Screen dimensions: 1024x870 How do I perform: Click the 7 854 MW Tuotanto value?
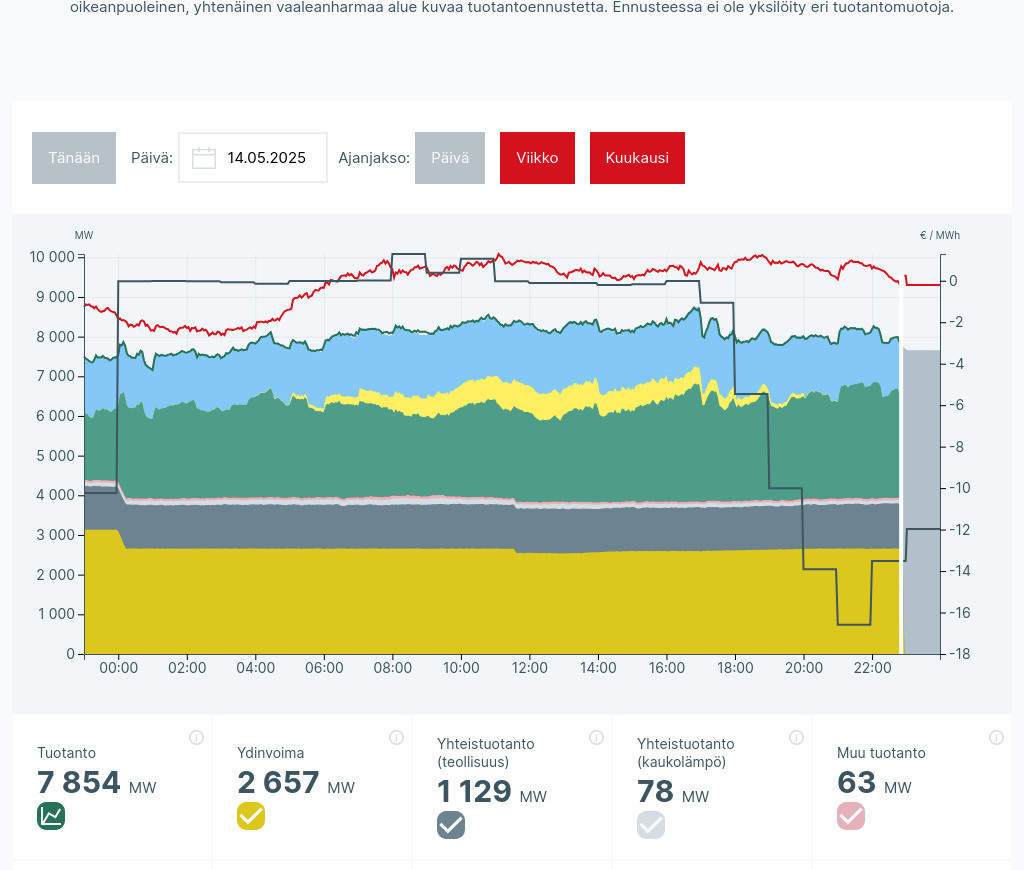point(80,783)
